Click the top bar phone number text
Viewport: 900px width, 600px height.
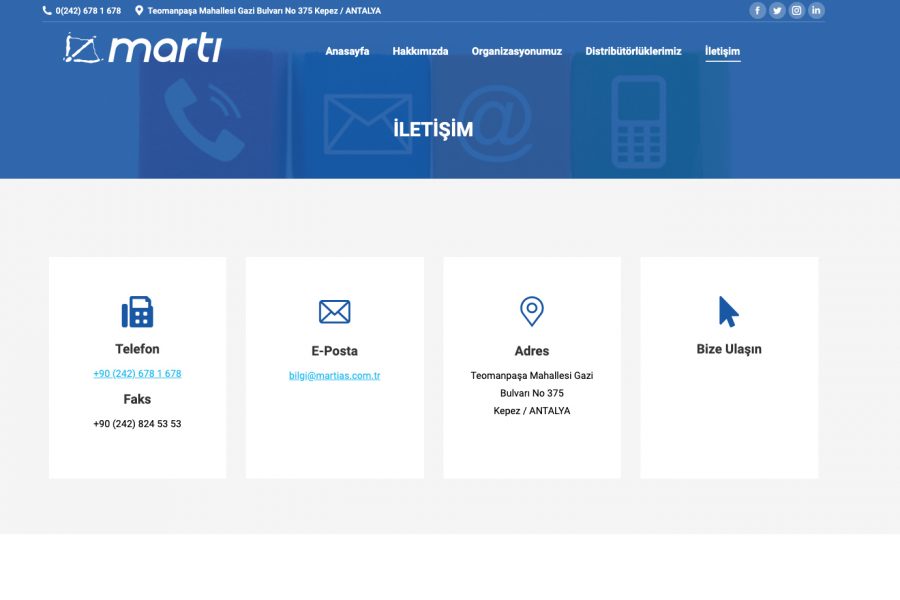[x=88, y=11]
